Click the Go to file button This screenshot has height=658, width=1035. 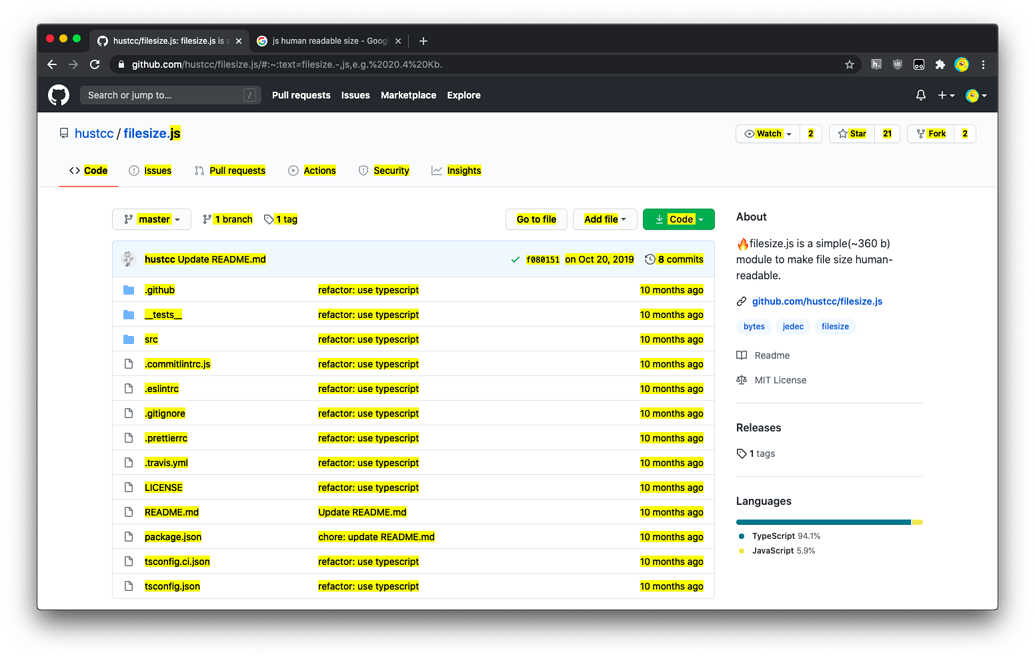(x=536, y=219)
